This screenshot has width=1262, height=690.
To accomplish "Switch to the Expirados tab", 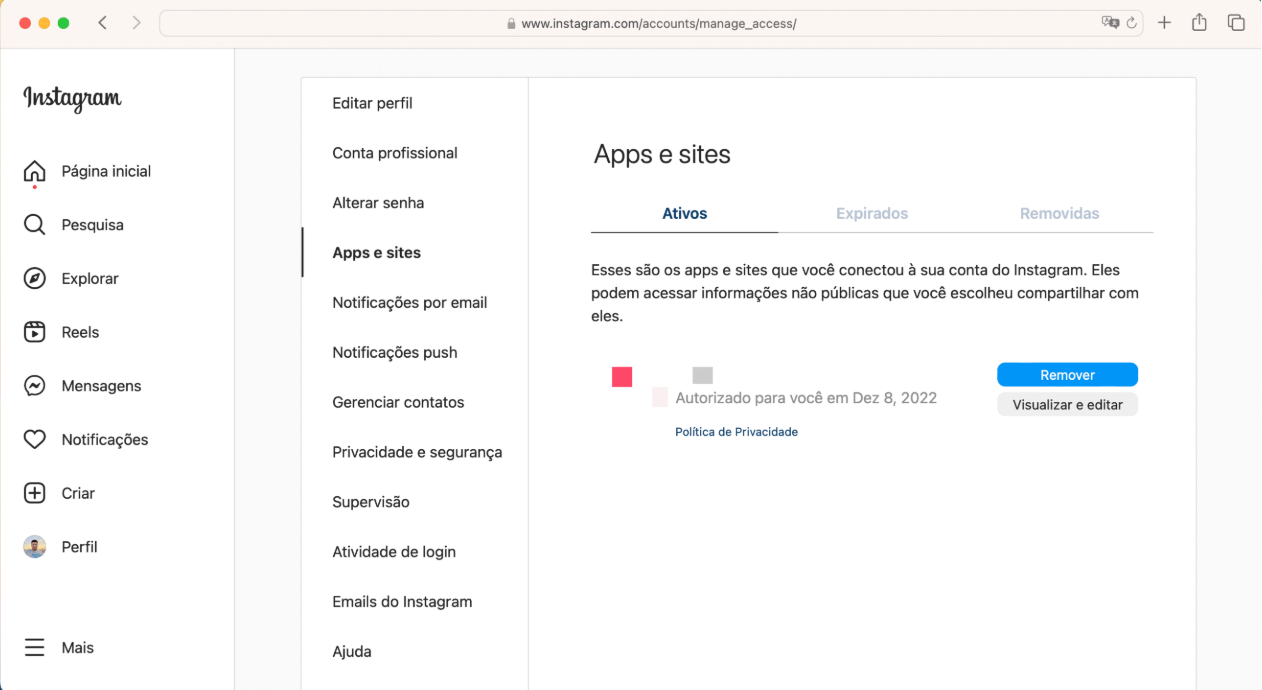I will 872,214.
